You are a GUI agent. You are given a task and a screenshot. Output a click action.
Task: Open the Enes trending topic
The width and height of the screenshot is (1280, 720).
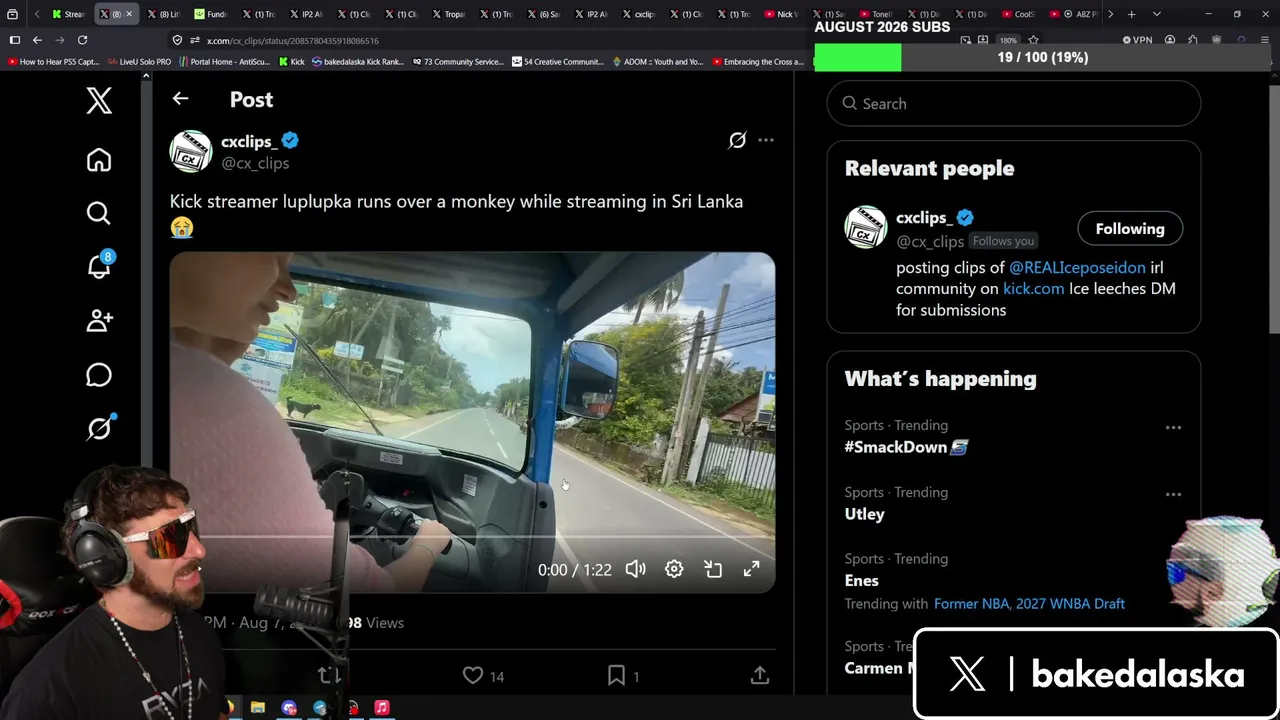862,580
